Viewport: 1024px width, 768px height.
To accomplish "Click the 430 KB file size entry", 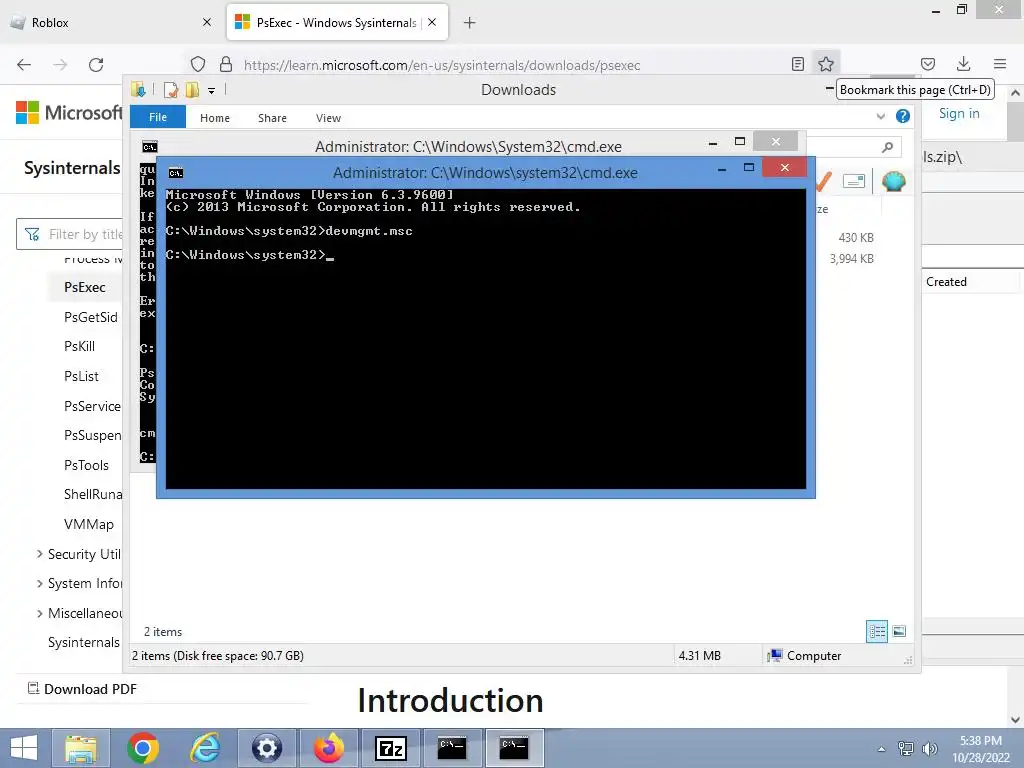I will pyautogui.click(x=856, y=238).
